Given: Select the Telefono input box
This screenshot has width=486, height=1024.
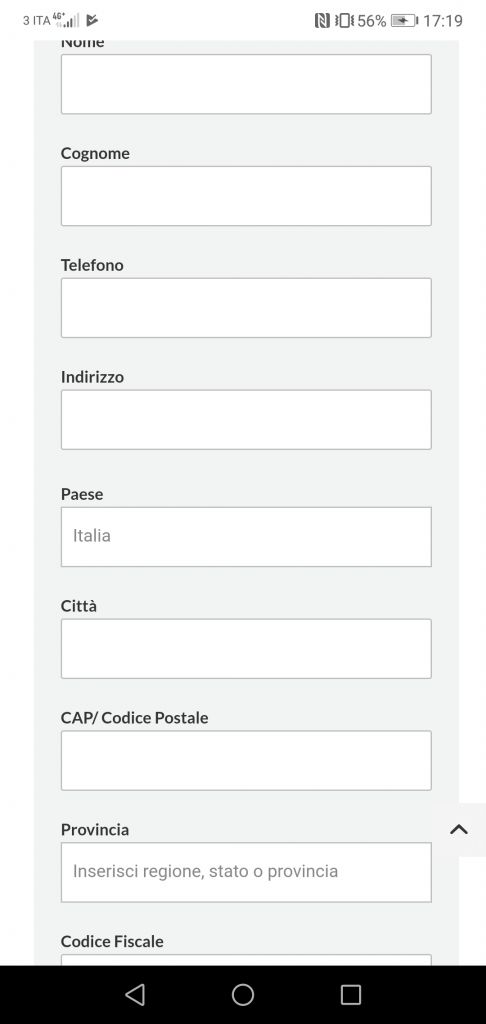Looking at the screenshot, I should [x=246, y=308].
